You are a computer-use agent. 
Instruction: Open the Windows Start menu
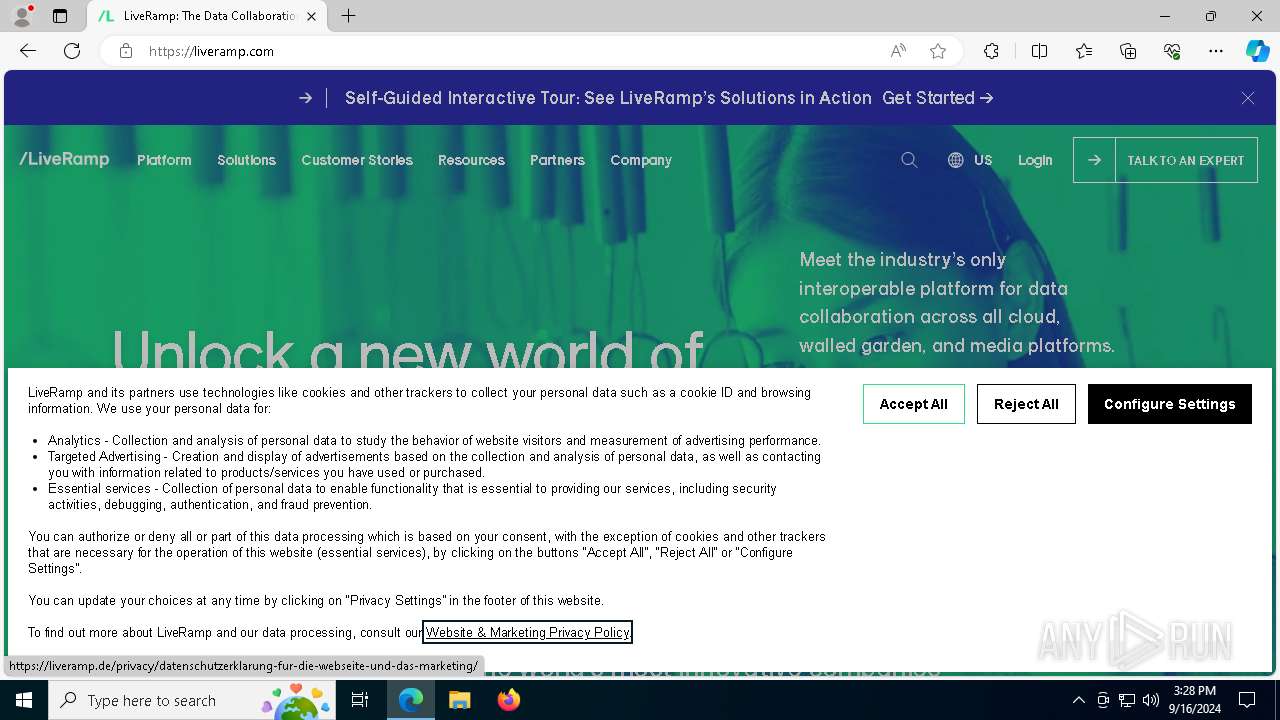click(x=24, y=700)
